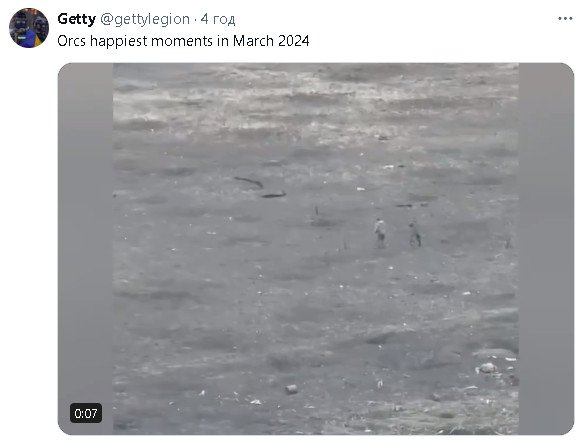The image size is (583, 442).
Task: Click the two walking figures in video
Action: point(397,233)
